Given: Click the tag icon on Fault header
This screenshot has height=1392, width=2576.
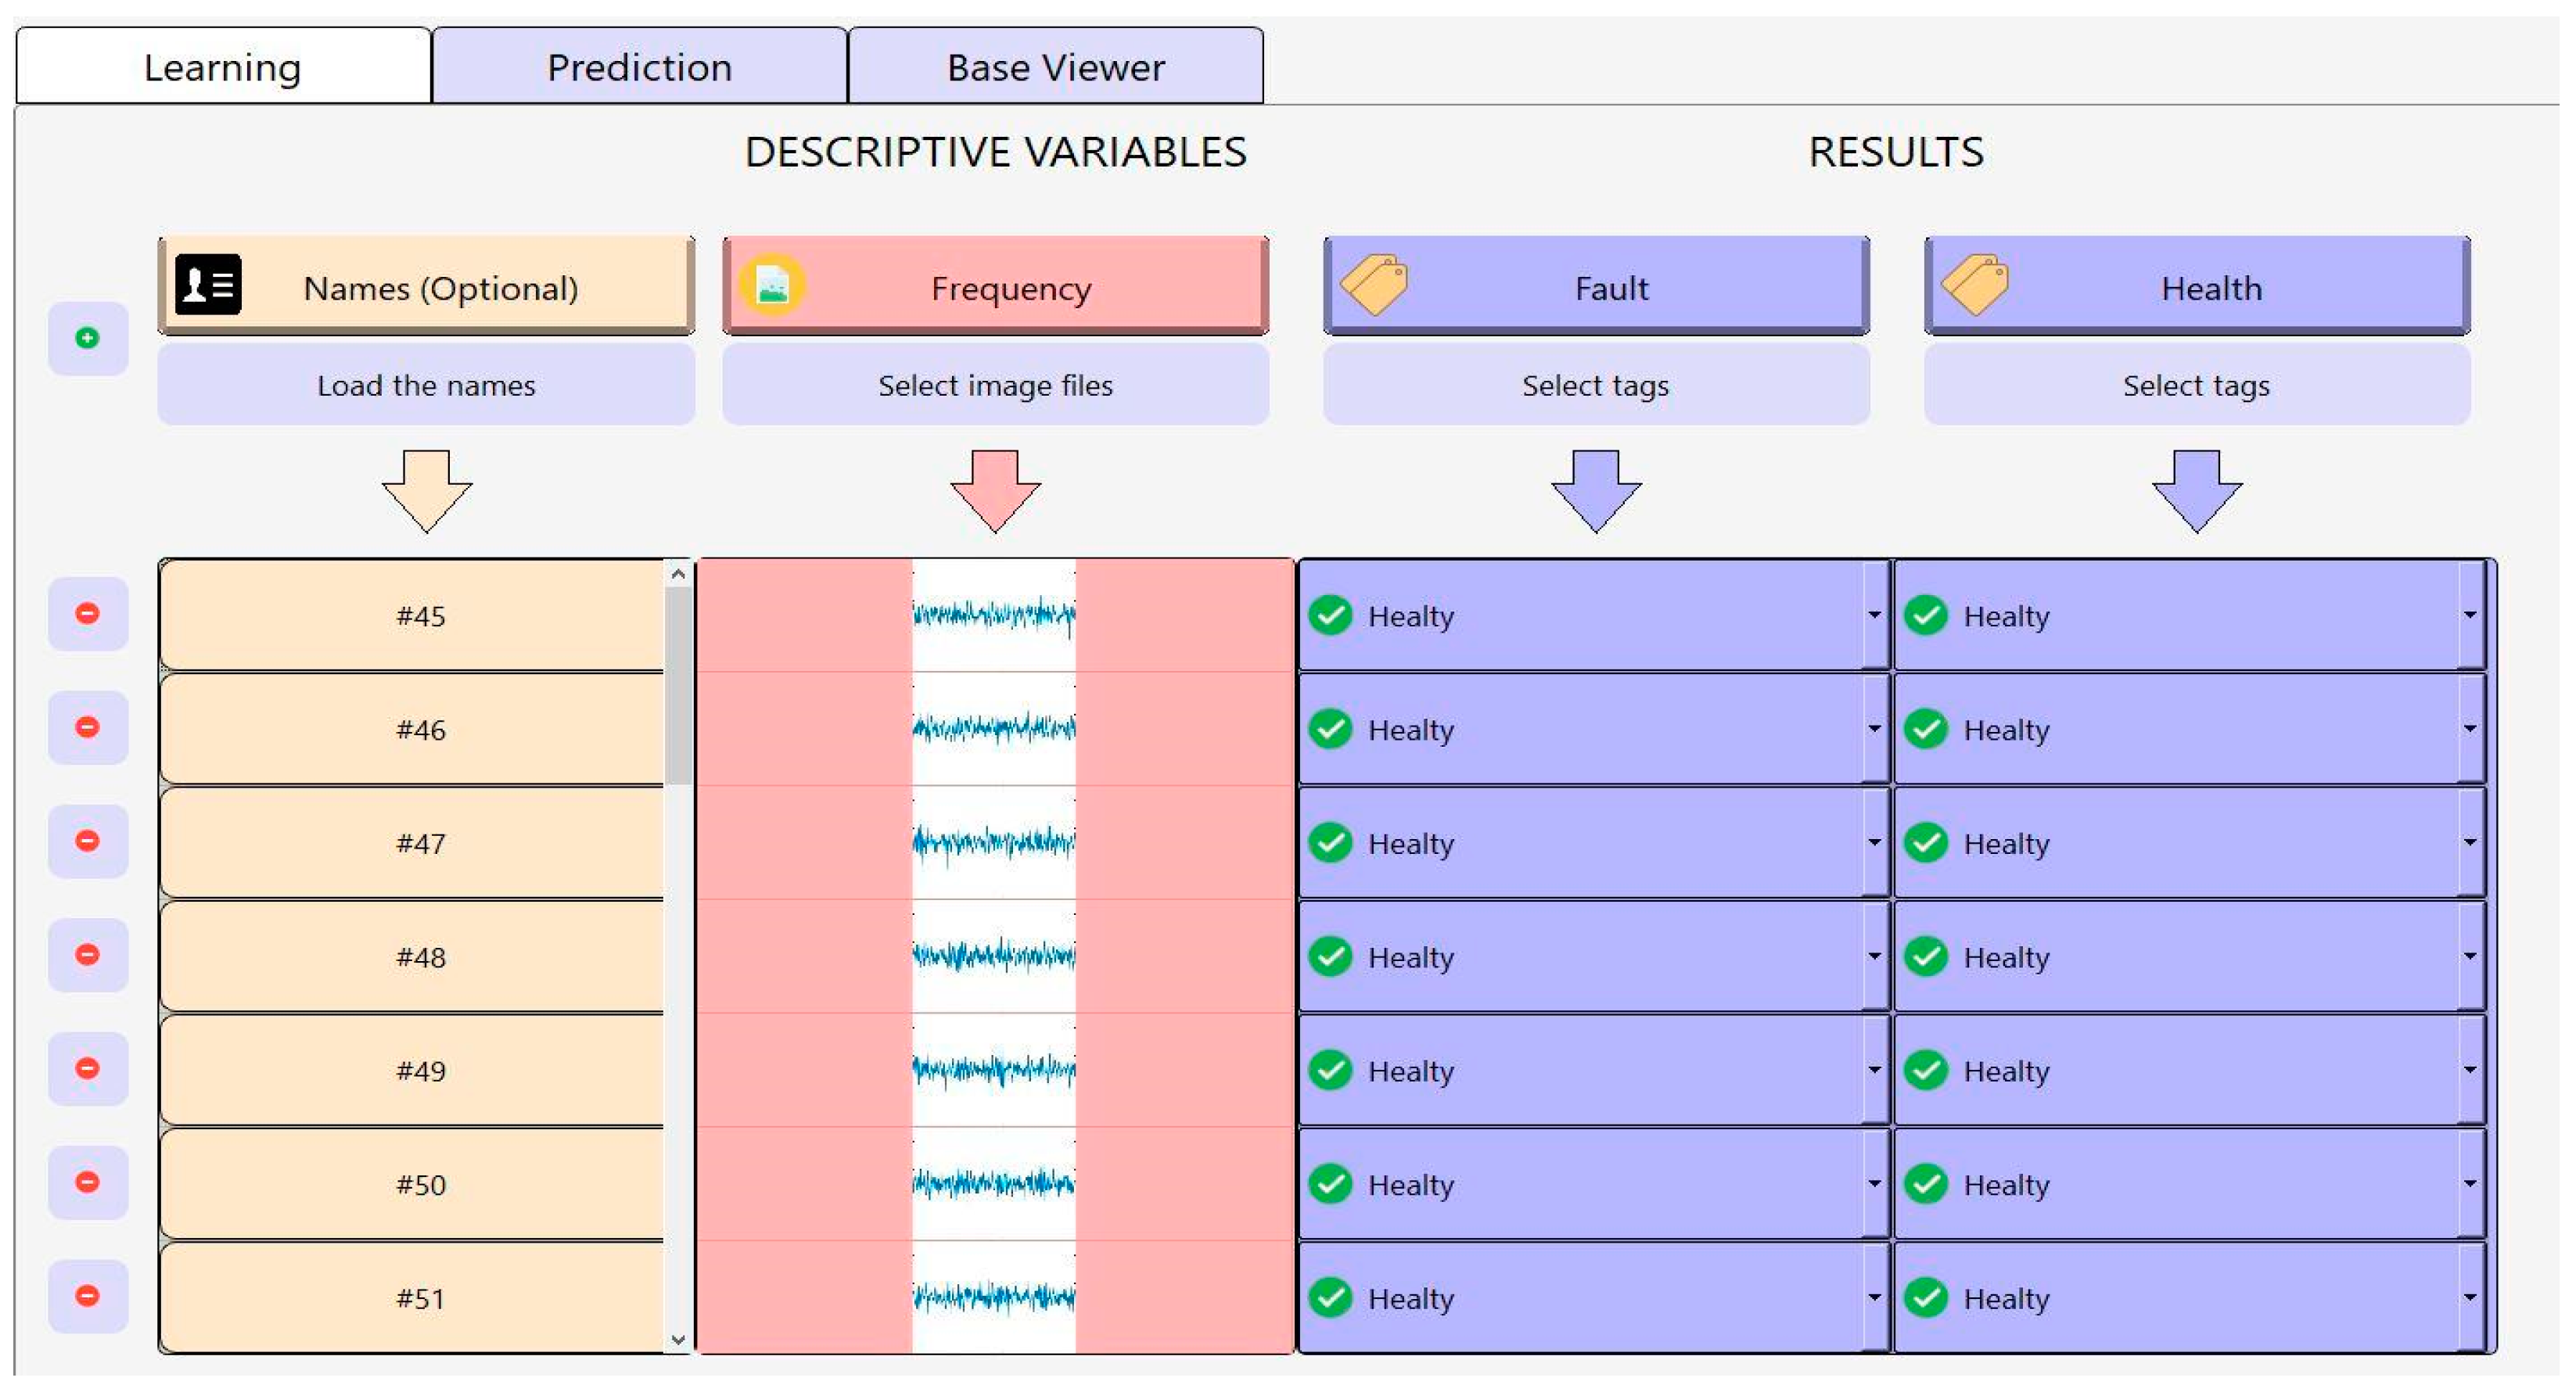Looking at the screenshot, I should 1374,285.
